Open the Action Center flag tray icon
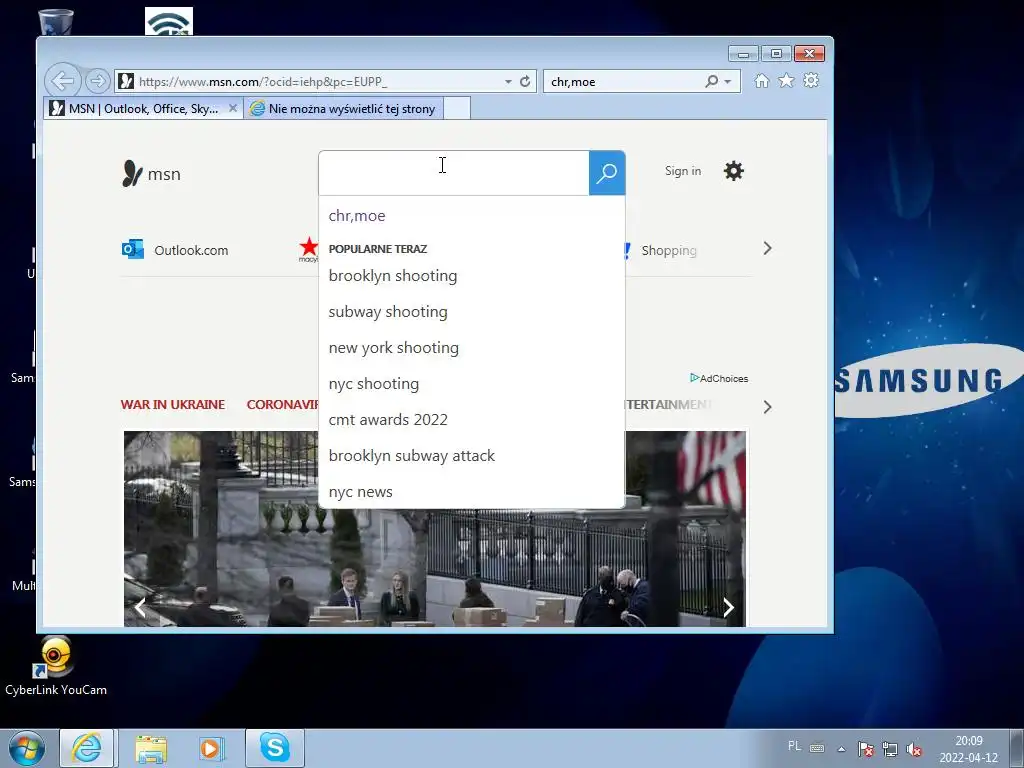Viewport: 1024px width, 768px height. [x=866, y=749]
